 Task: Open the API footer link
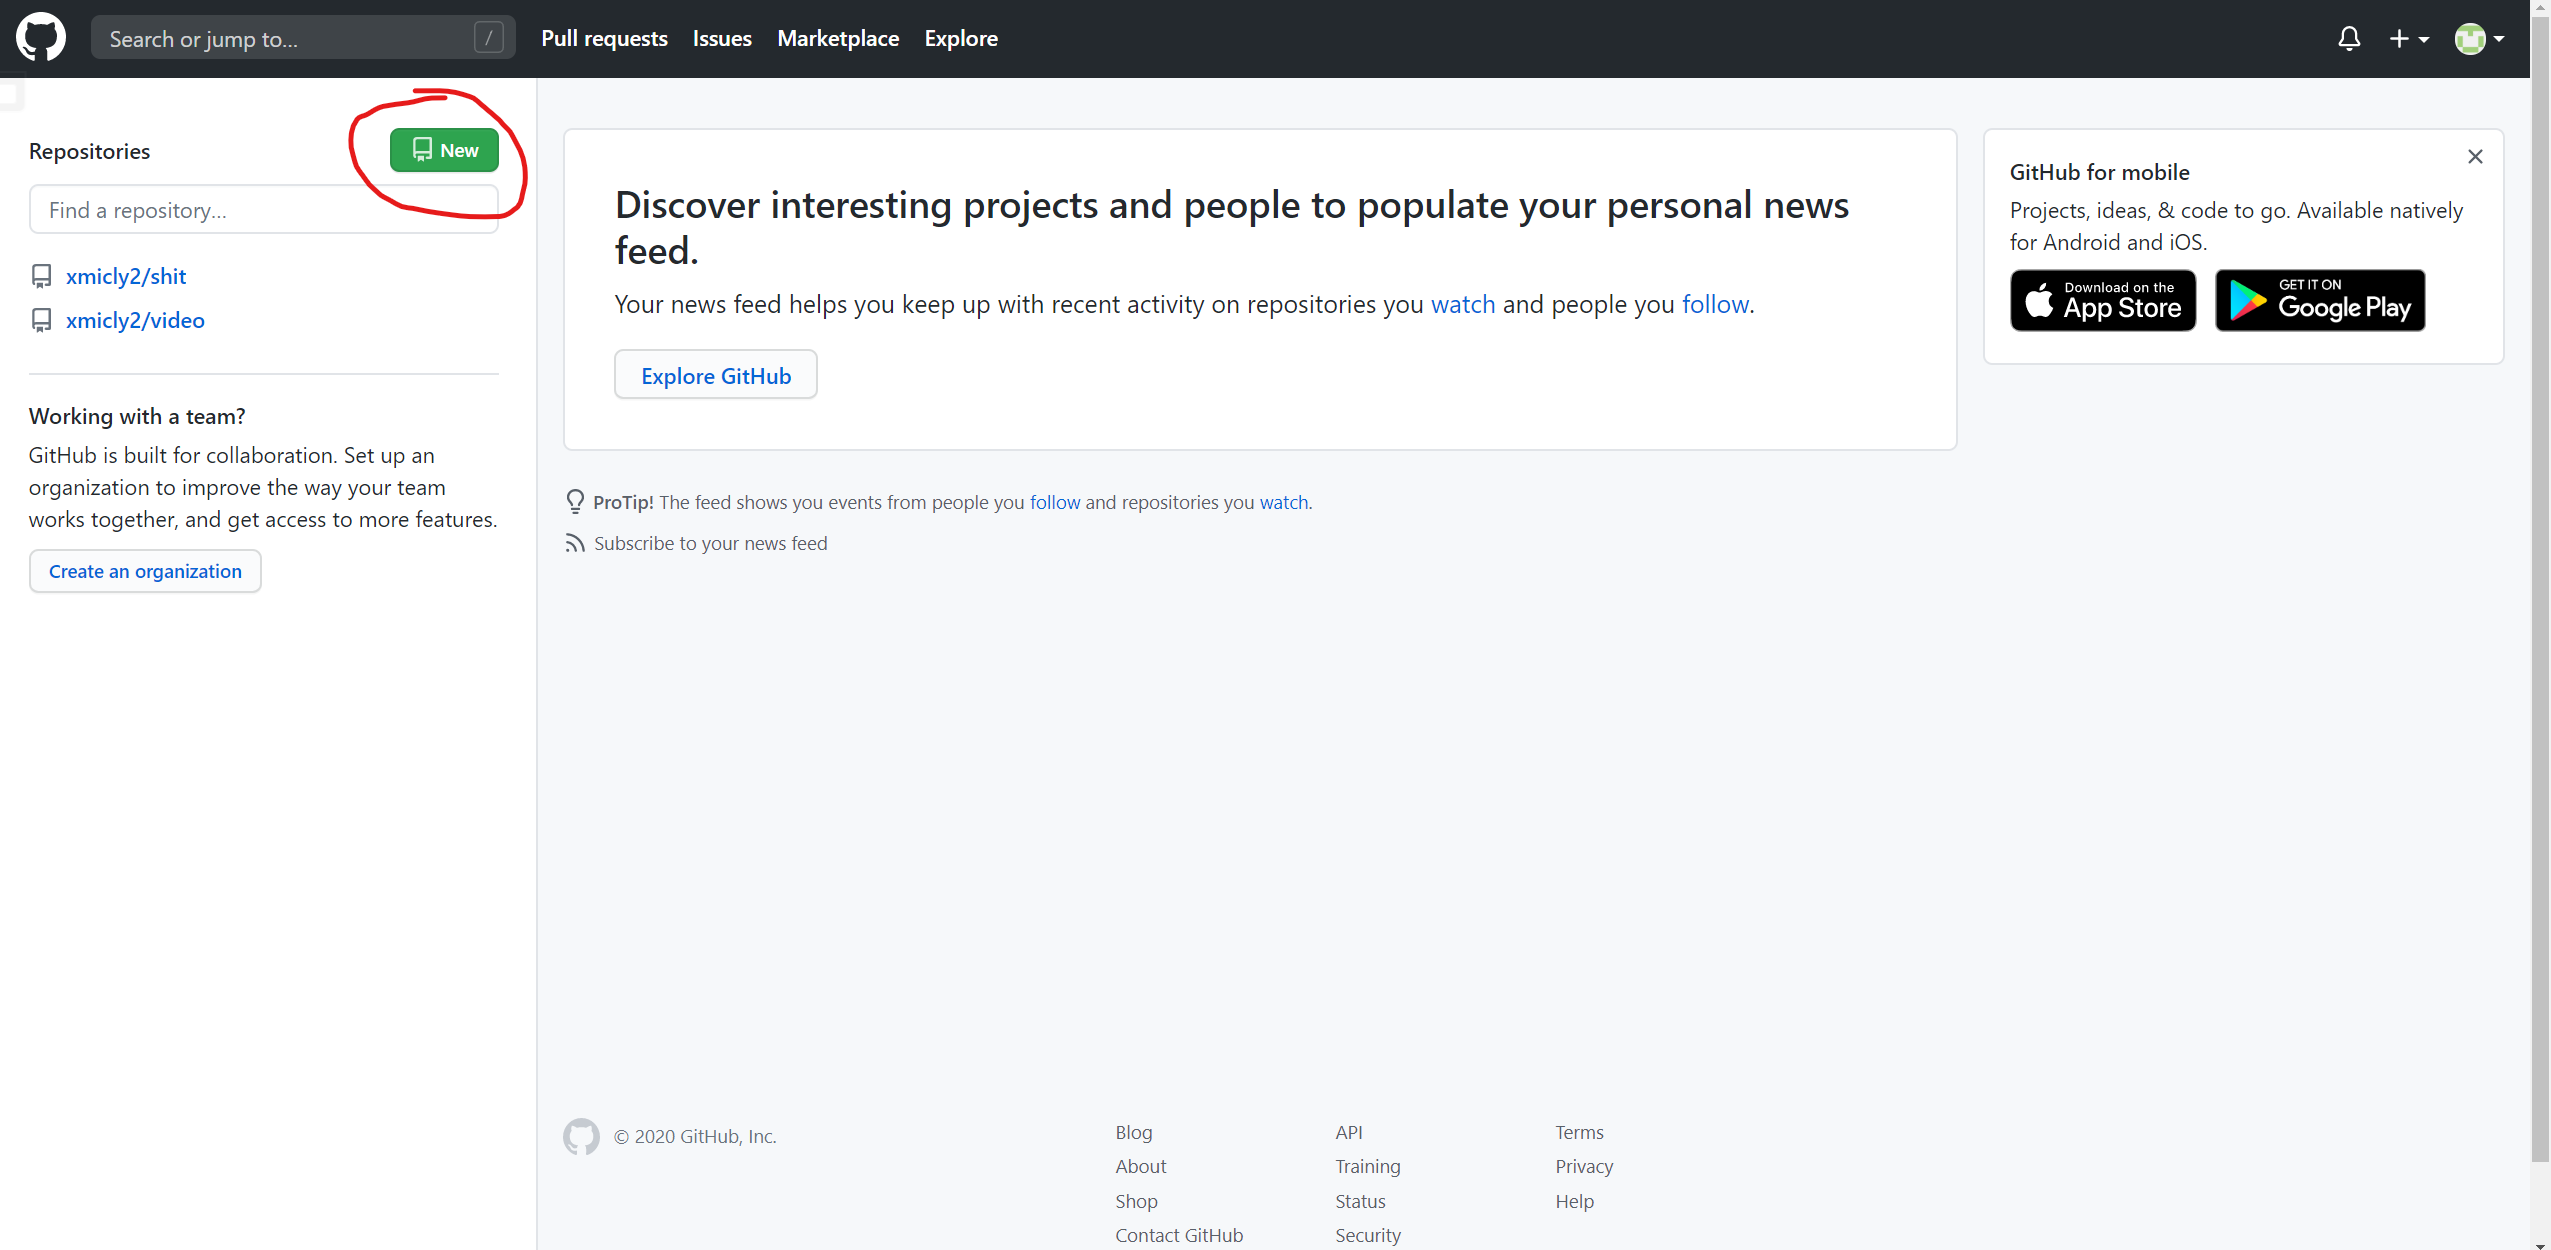click(1349, 1132)
